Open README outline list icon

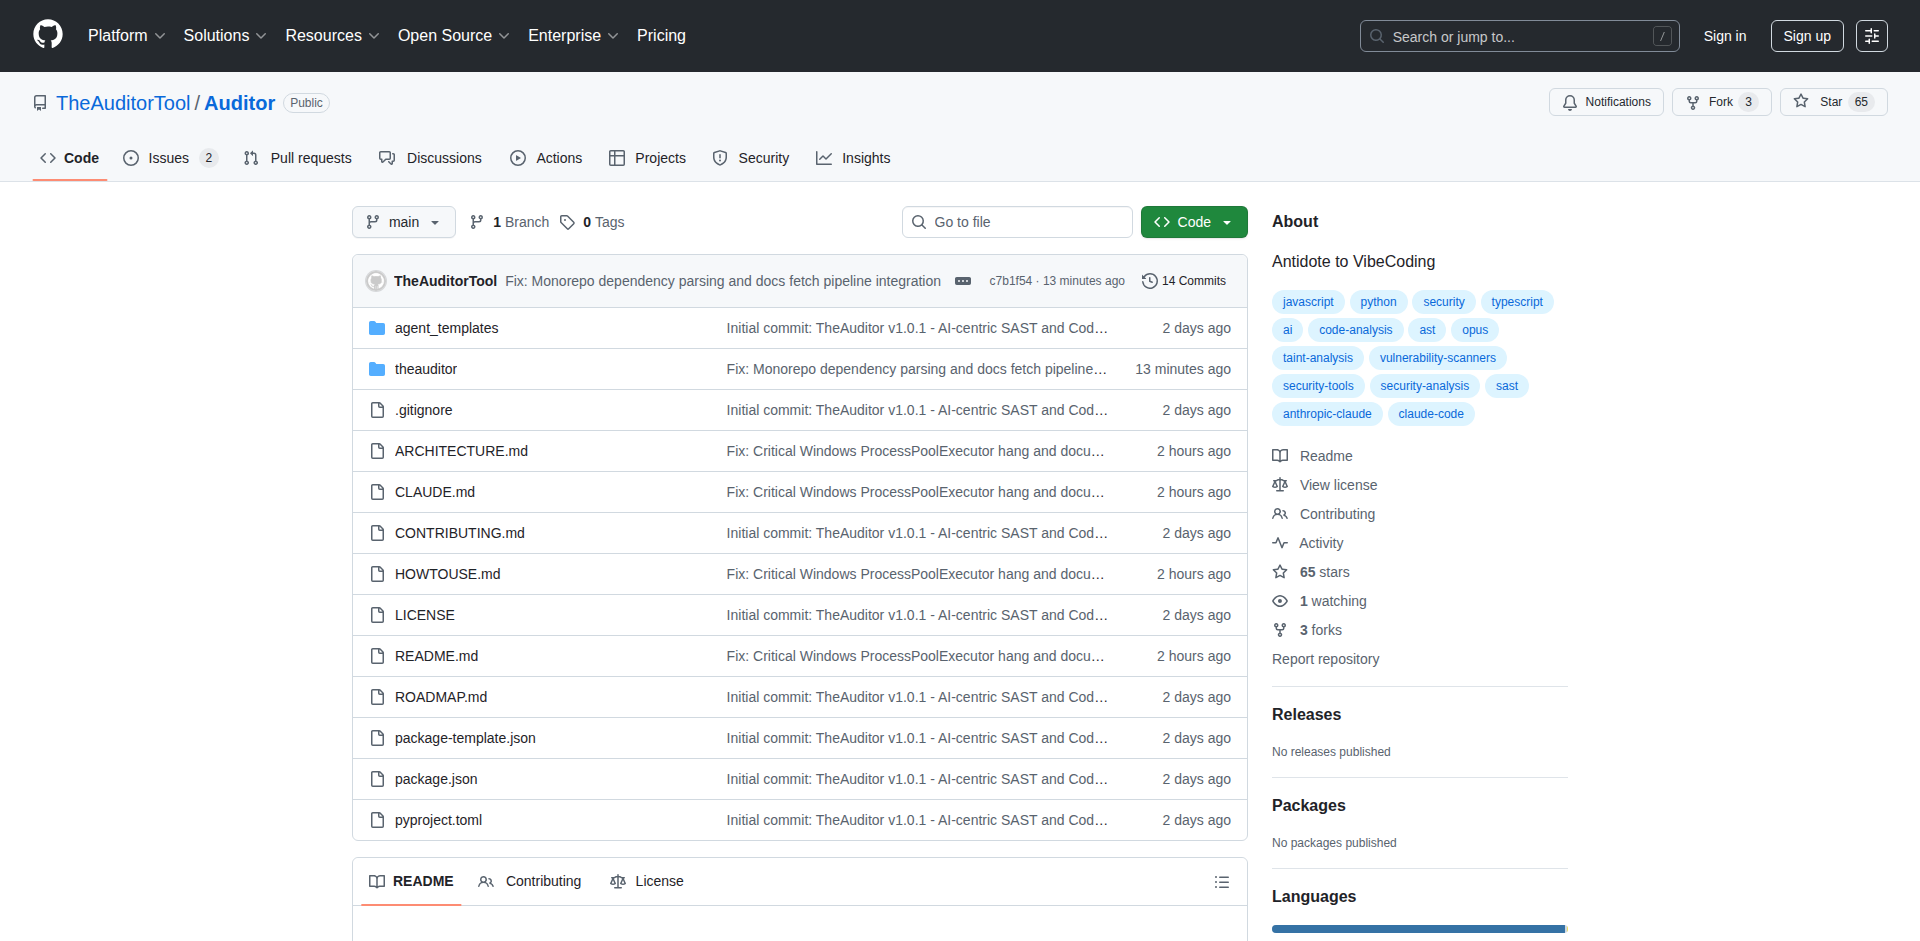[x=1221, y=882]
